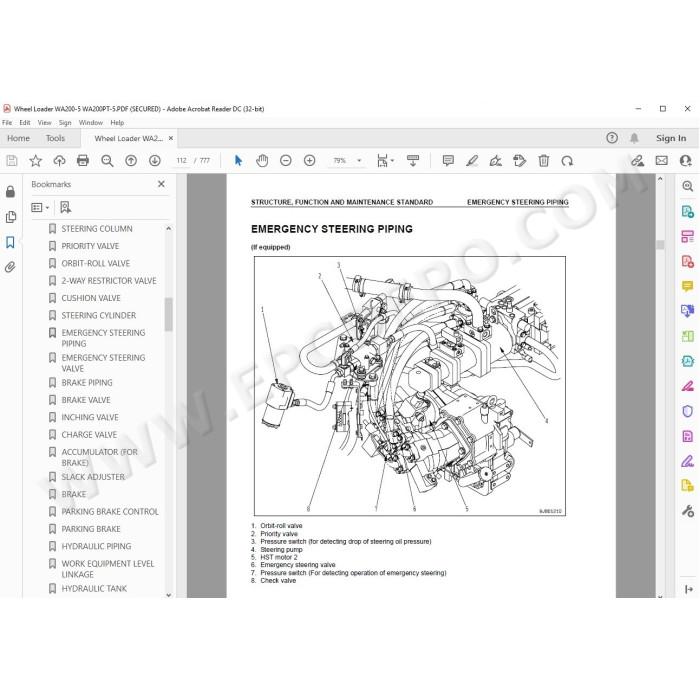700x700 pixels.
Task: Open the Comment tool in right pane
Action: pyautogui.click(x=688, y=286)
